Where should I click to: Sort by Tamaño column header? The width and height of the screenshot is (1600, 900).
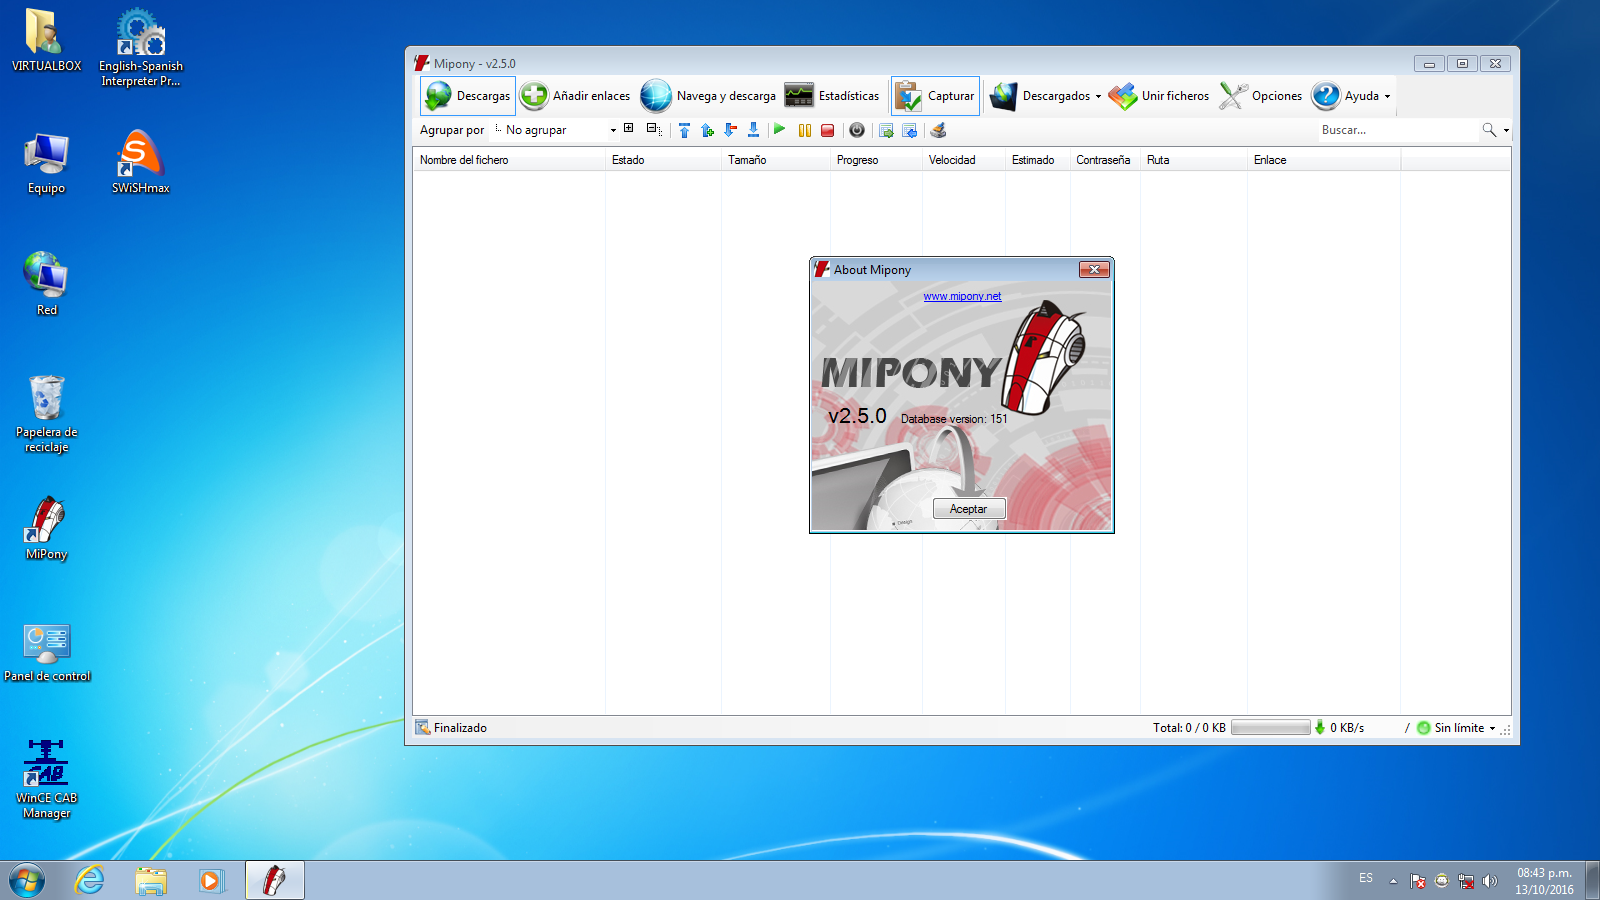click(x=776, y=160)
